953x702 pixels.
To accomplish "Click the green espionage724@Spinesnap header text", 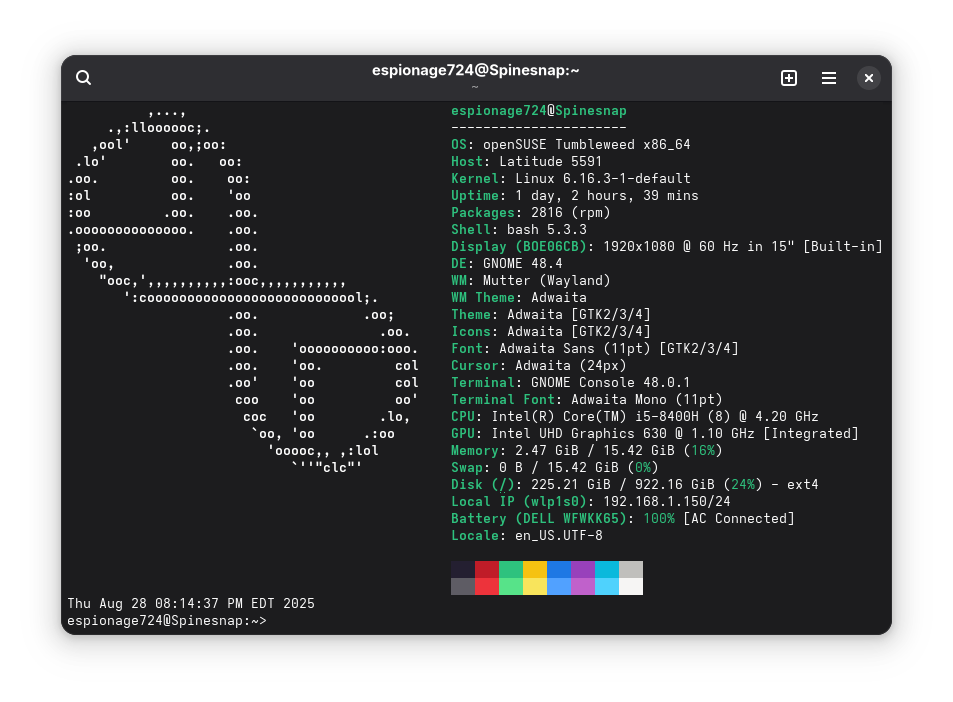I will (538, 111).
